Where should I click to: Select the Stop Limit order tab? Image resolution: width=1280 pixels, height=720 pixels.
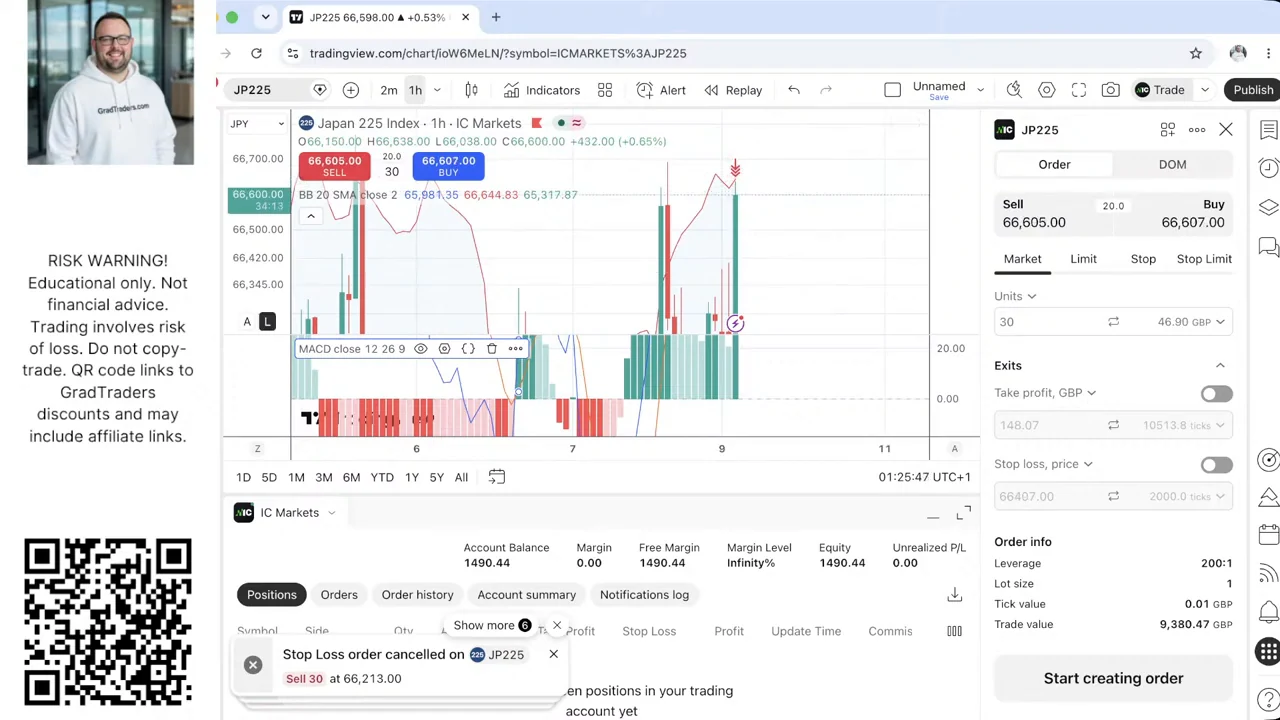coord(1204,259)
